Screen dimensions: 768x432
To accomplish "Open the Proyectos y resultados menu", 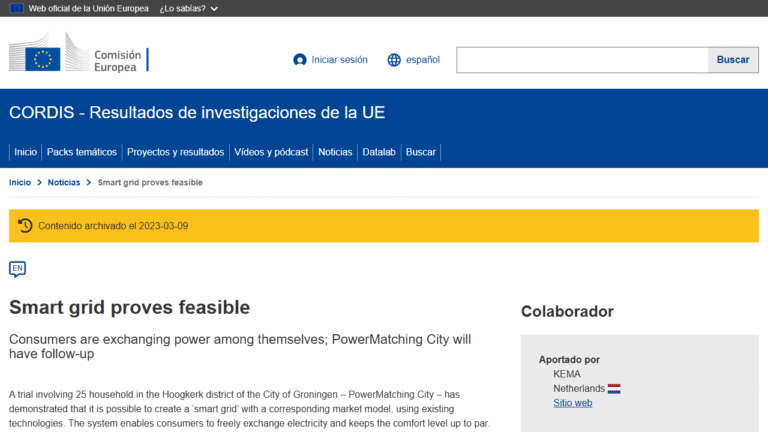I will pos(175,152).
